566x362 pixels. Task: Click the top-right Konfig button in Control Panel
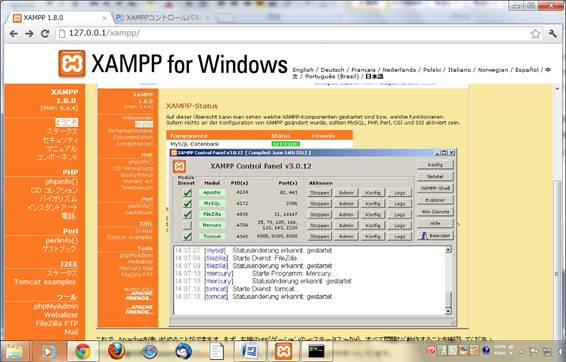point(435,165)
